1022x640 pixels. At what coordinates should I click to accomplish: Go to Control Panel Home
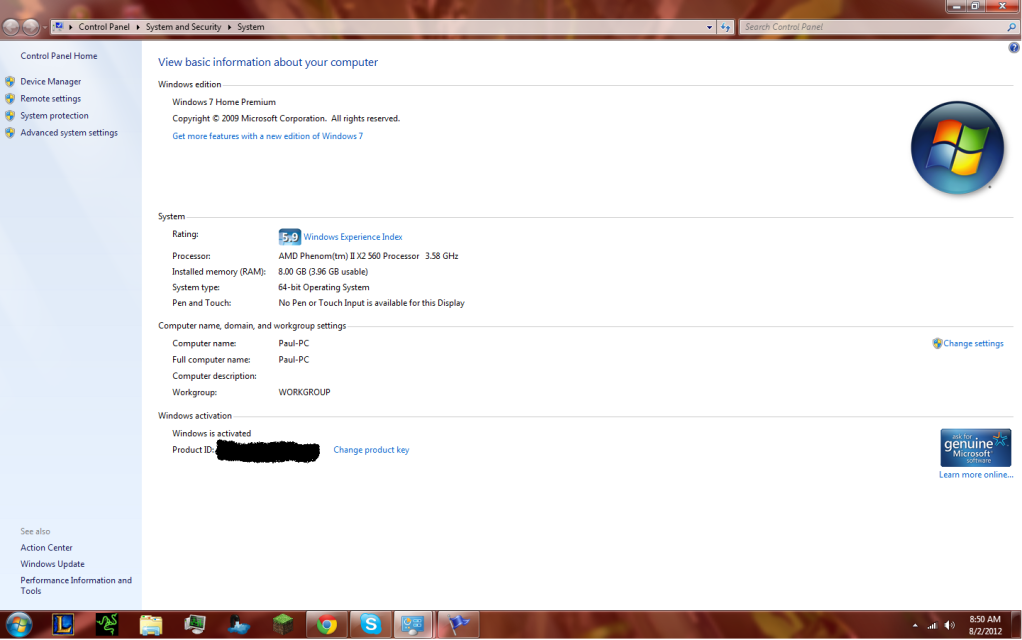tap(59, 56)
